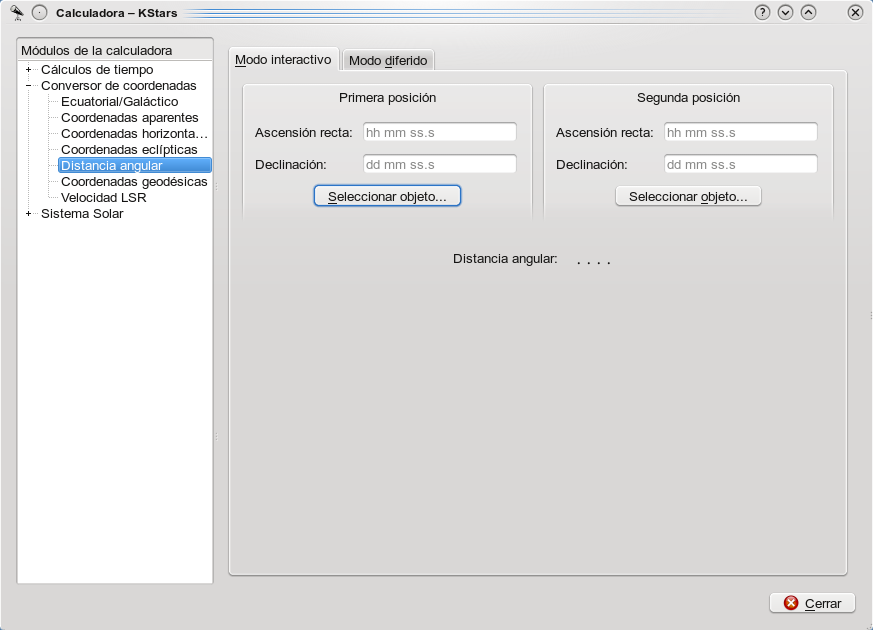This screenshot has height=630, width=873.
Task: Click the KStars telescope icon in title bar
Action: tap(17, 12)
